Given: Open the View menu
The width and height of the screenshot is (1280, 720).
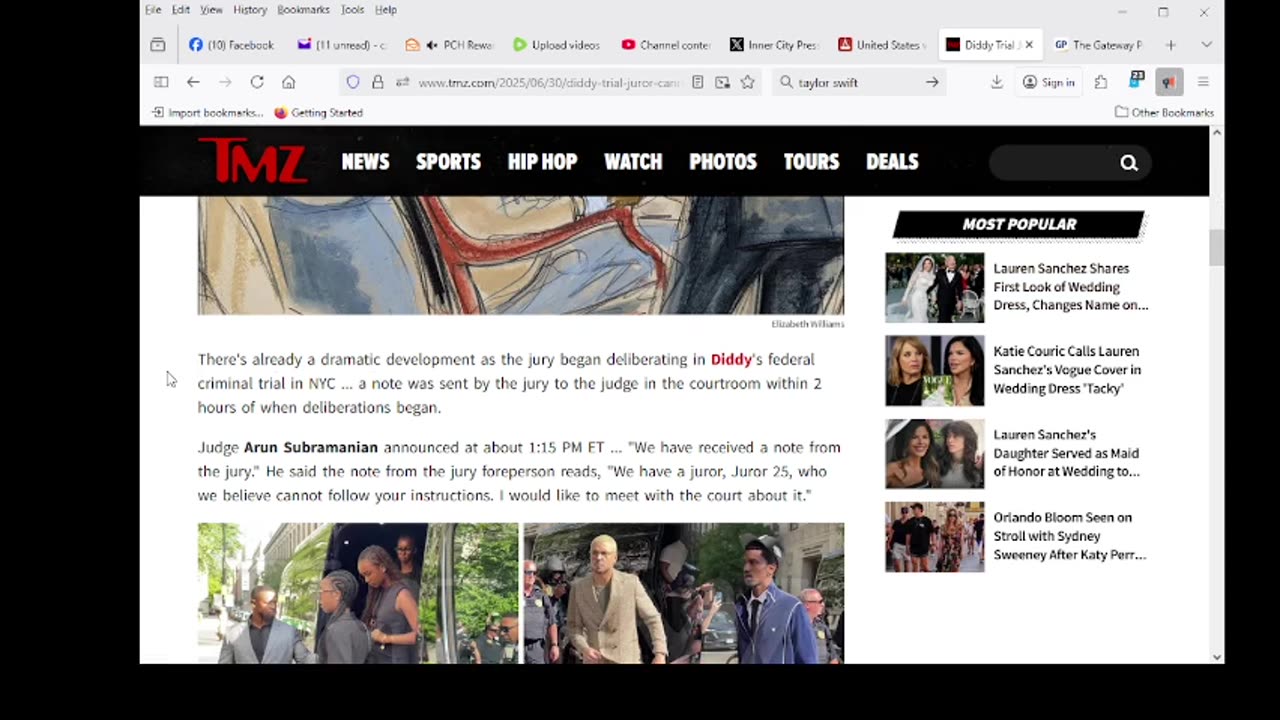Looking at the screenshot, I should [211, 10].
